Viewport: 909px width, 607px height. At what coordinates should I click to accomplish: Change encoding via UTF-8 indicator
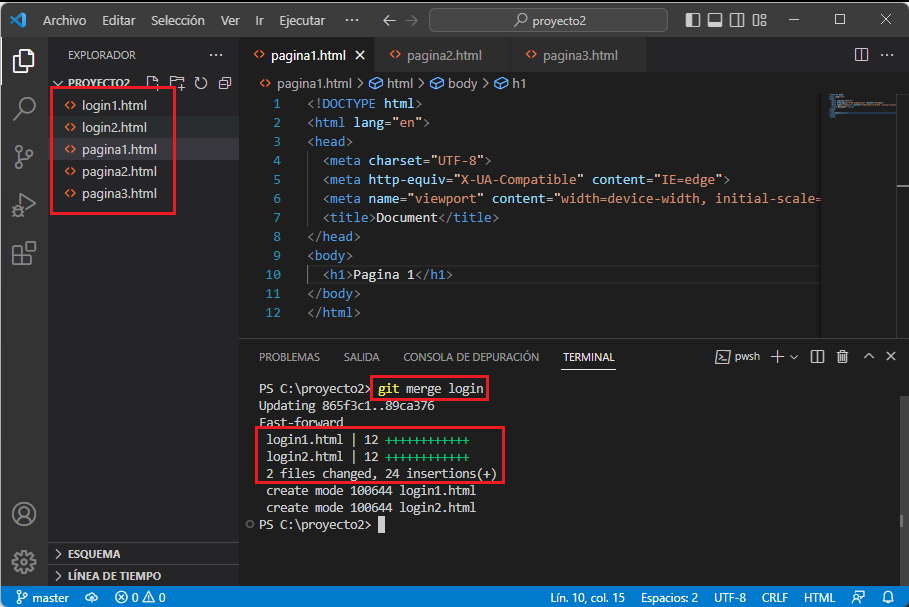point(730,597)
